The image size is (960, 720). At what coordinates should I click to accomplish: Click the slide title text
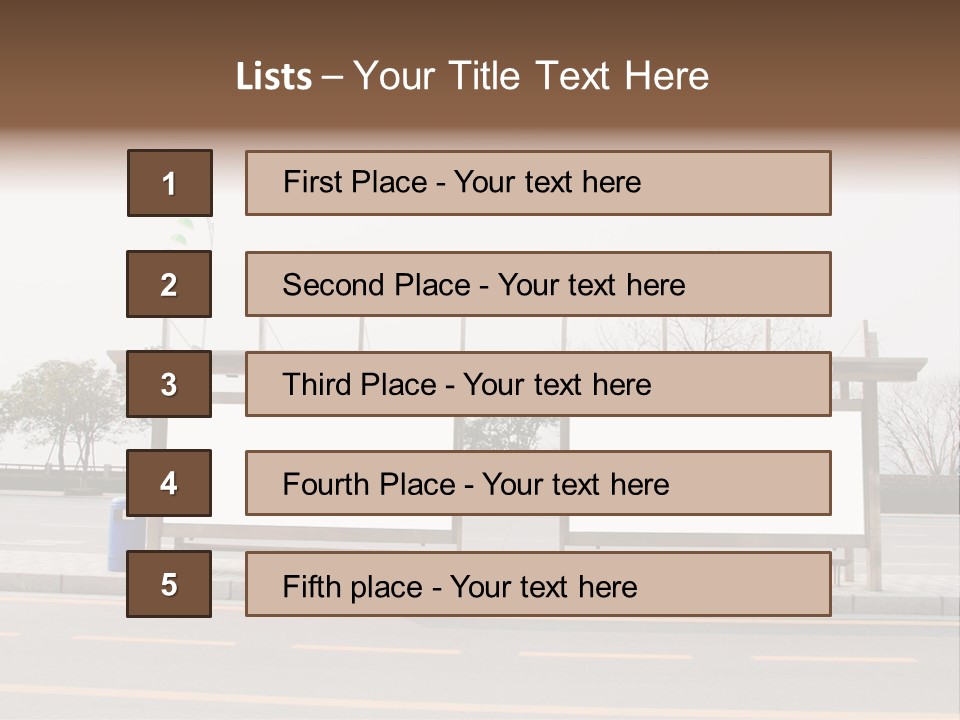point(472,76)
